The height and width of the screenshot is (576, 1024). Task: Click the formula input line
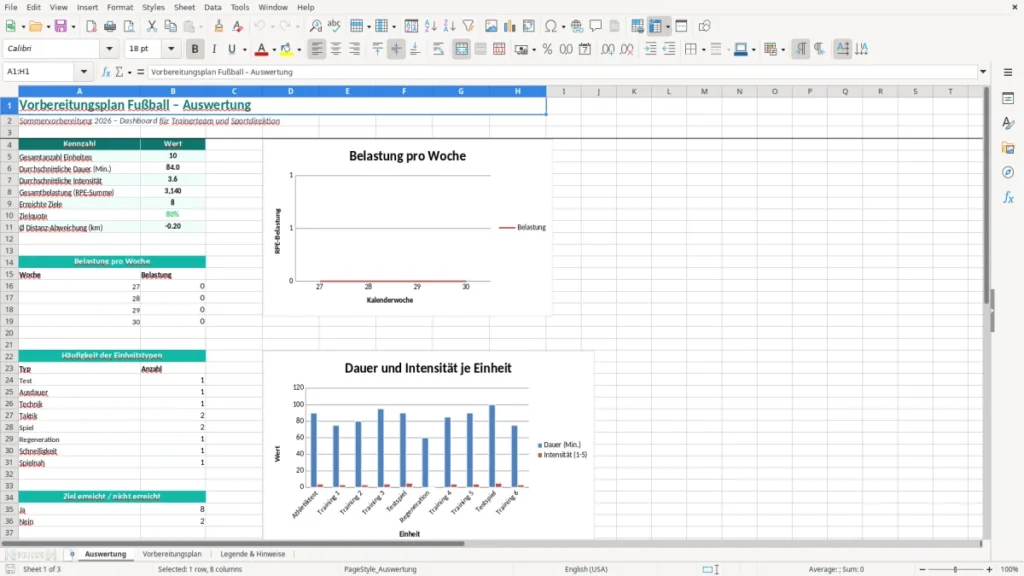[562, 72]
